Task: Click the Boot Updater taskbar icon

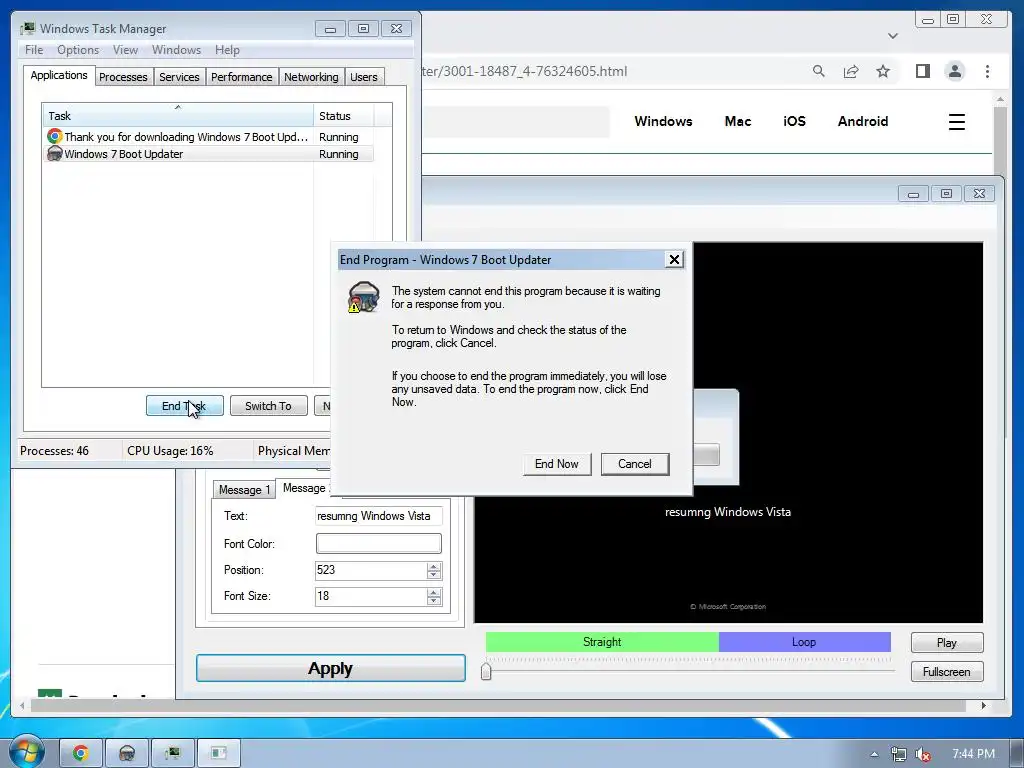Action: (127, 754)
